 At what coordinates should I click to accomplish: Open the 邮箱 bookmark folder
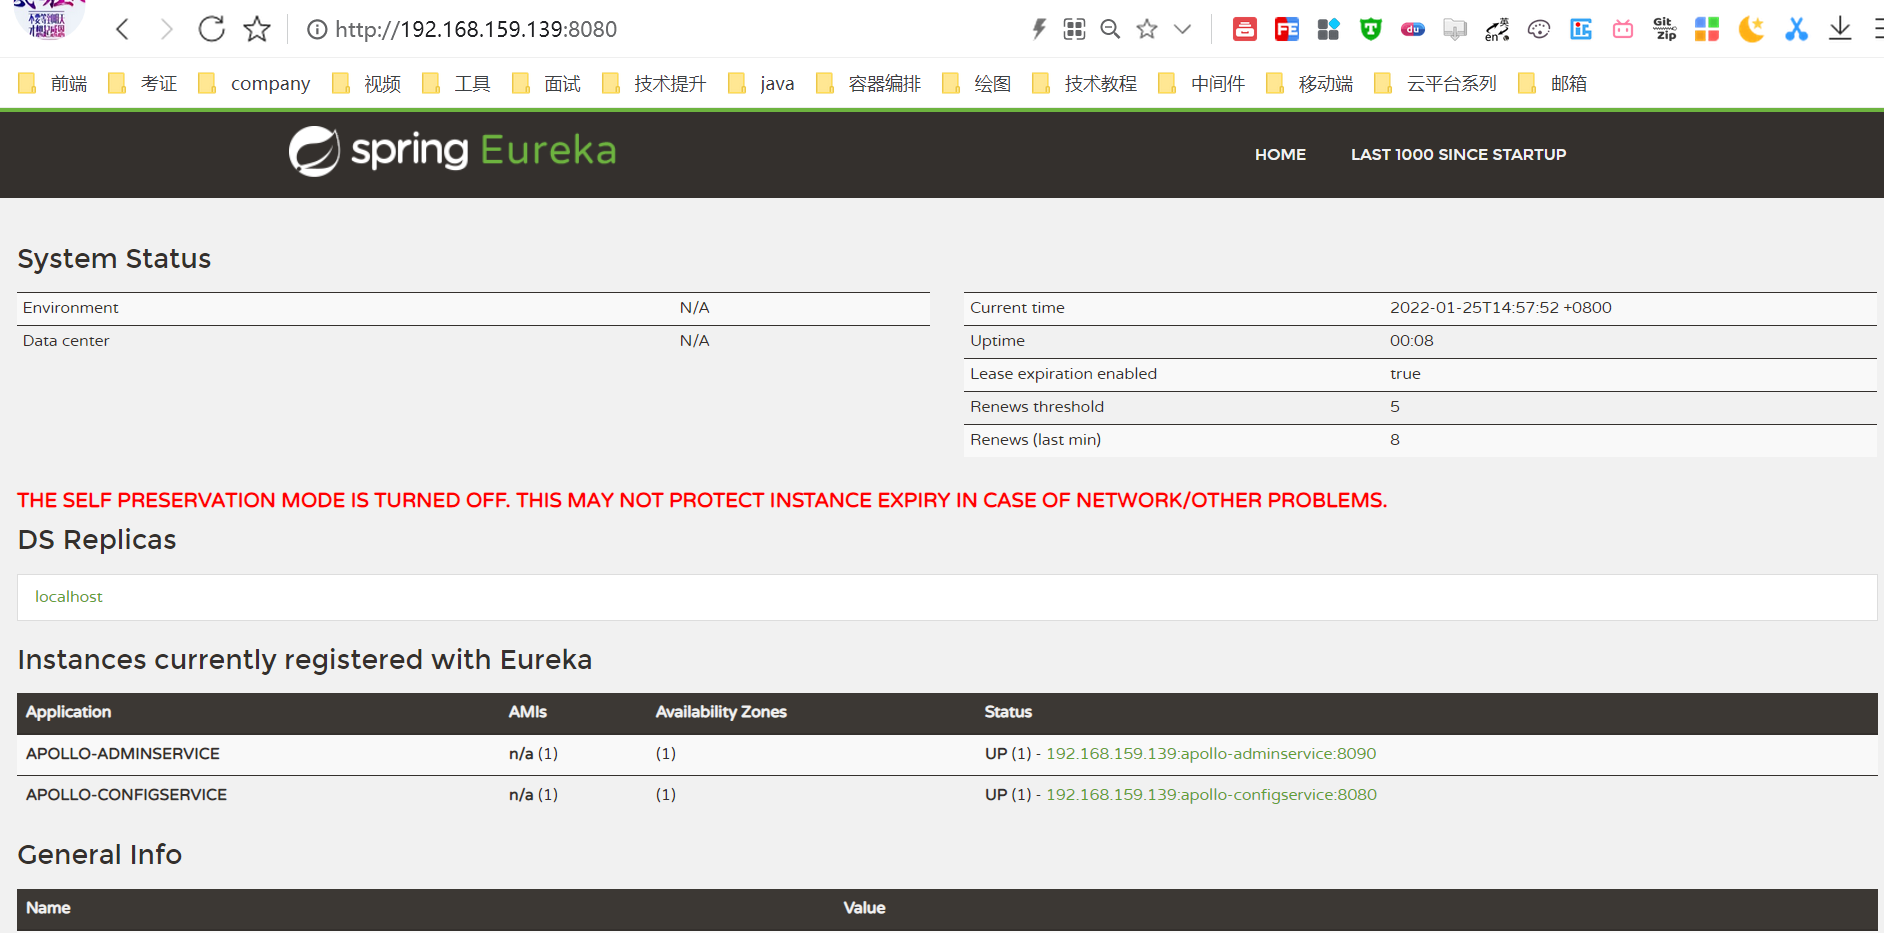1553,84
